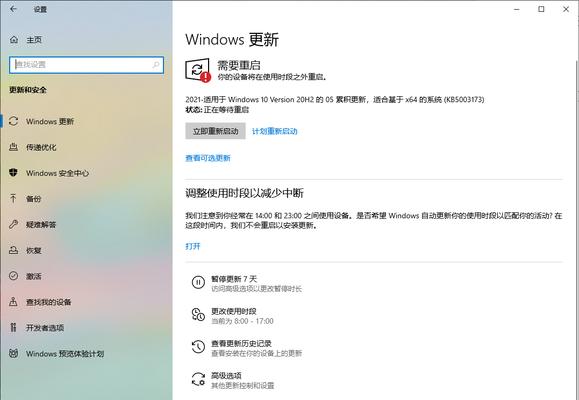Open 疑难解答 page
The height and width of the screenshot is (400, 579).
[x=86, y=224]
